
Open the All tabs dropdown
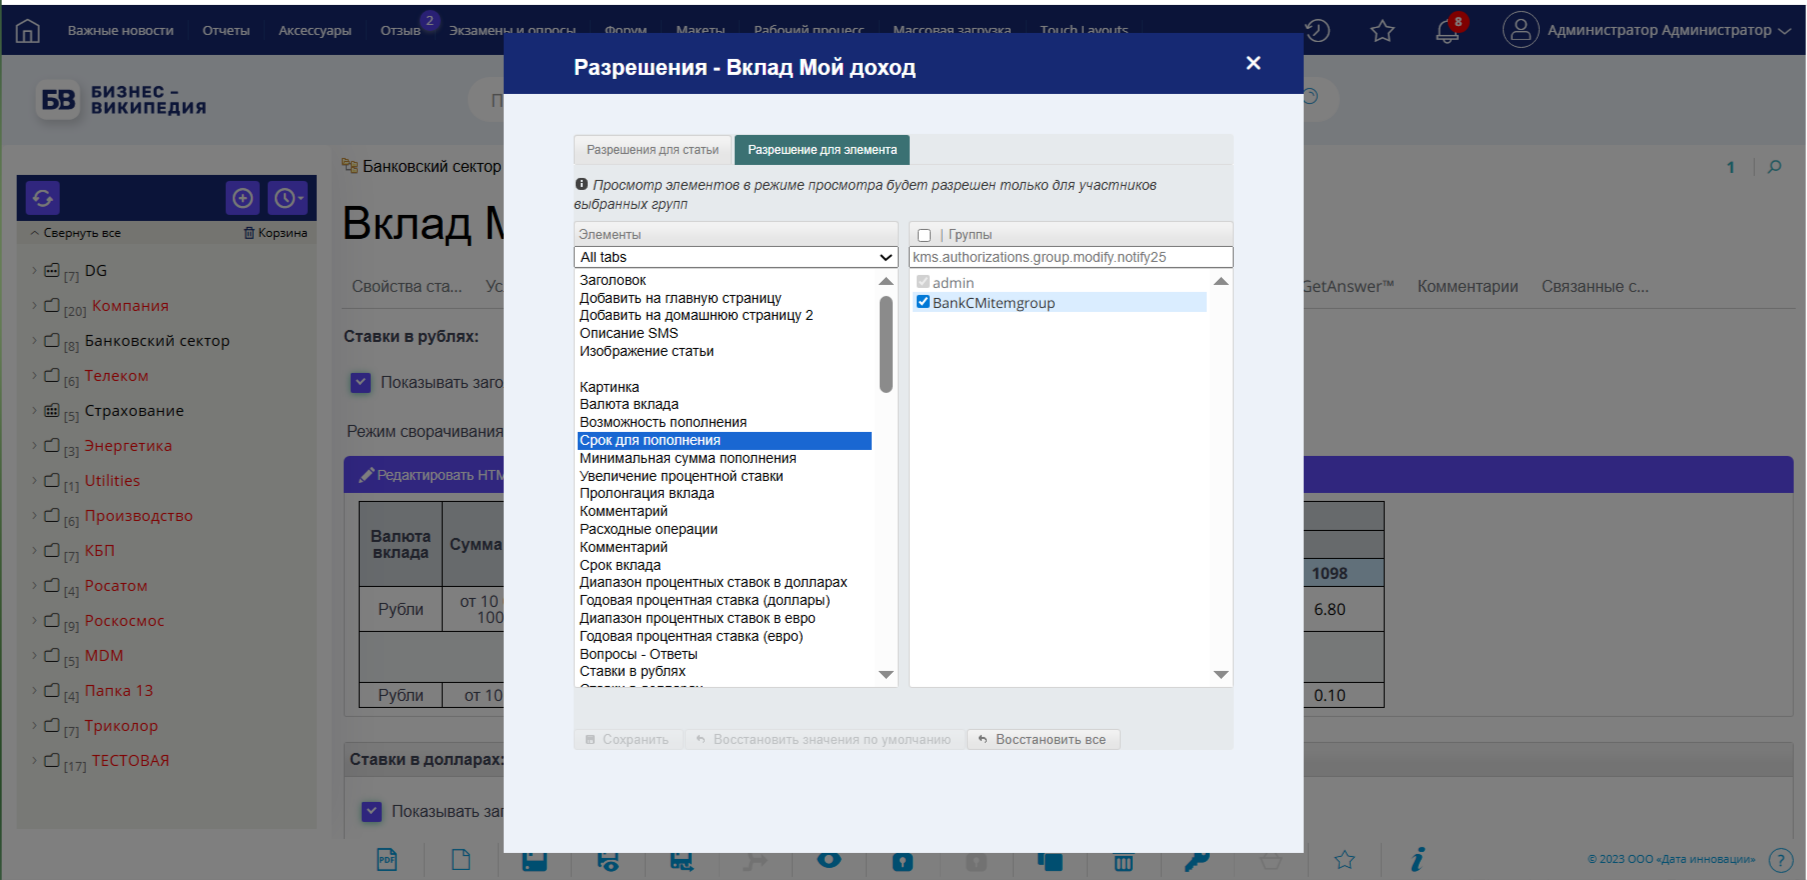pyautogui.click(x=735, y=257)
